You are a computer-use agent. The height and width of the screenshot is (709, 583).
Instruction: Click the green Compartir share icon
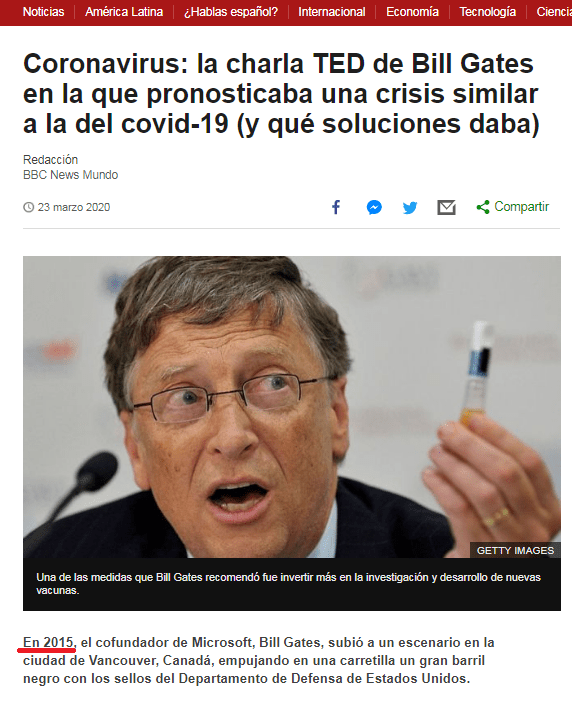click(x=483, y=207)
